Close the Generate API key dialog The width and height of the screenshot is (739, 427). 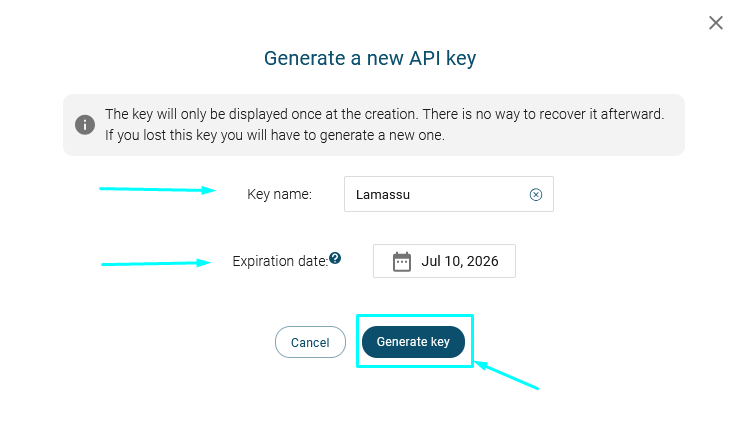click(x=715, y=23)
